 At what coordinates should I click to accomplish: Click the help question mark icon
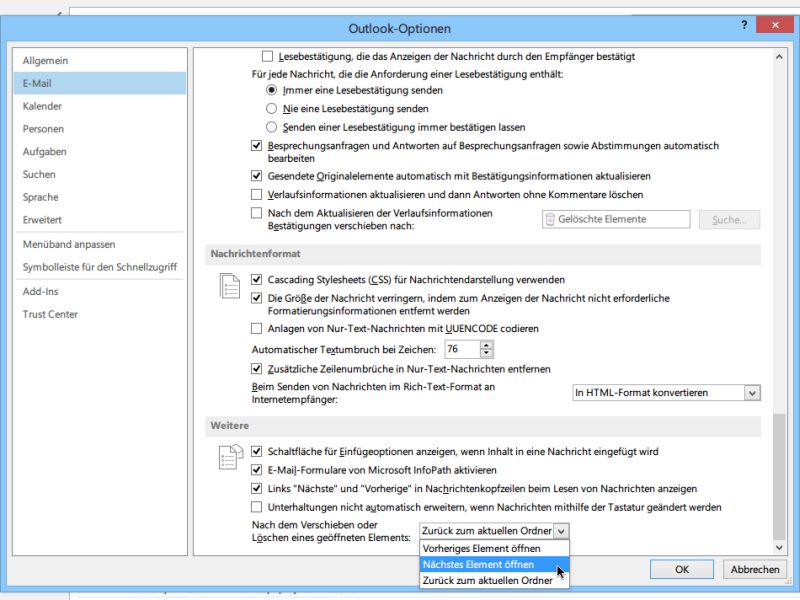[744, 25]
